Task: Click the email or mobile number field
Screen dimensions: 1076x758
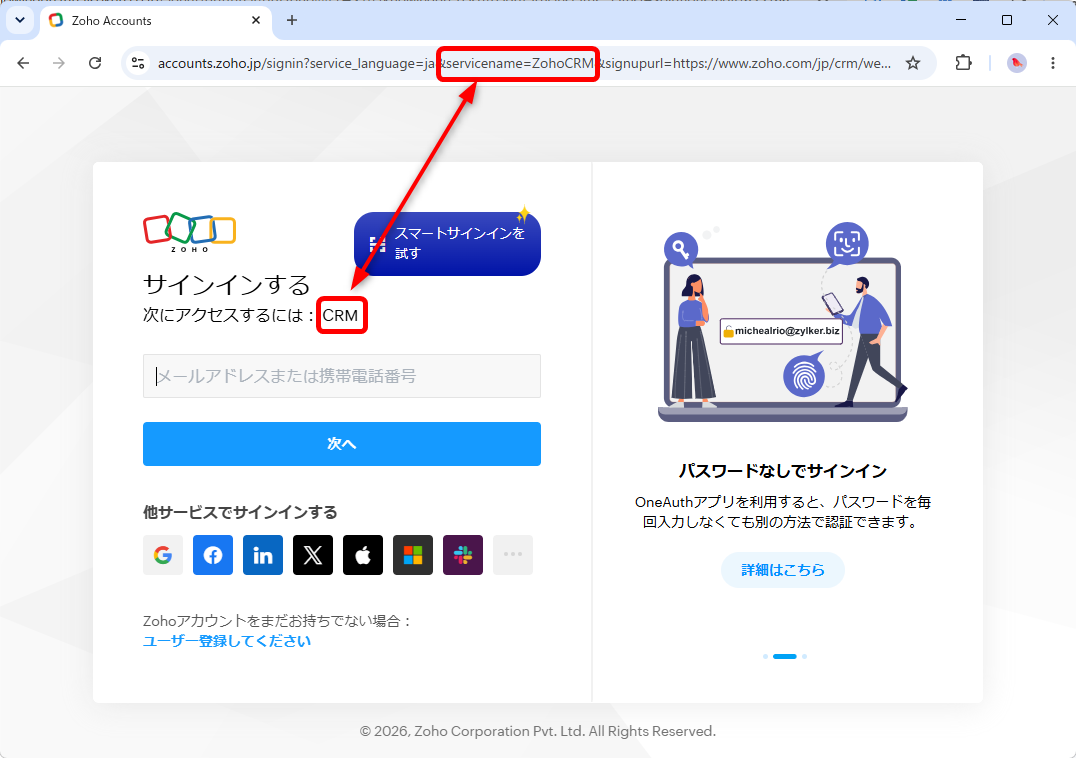Action: [342, 376]
